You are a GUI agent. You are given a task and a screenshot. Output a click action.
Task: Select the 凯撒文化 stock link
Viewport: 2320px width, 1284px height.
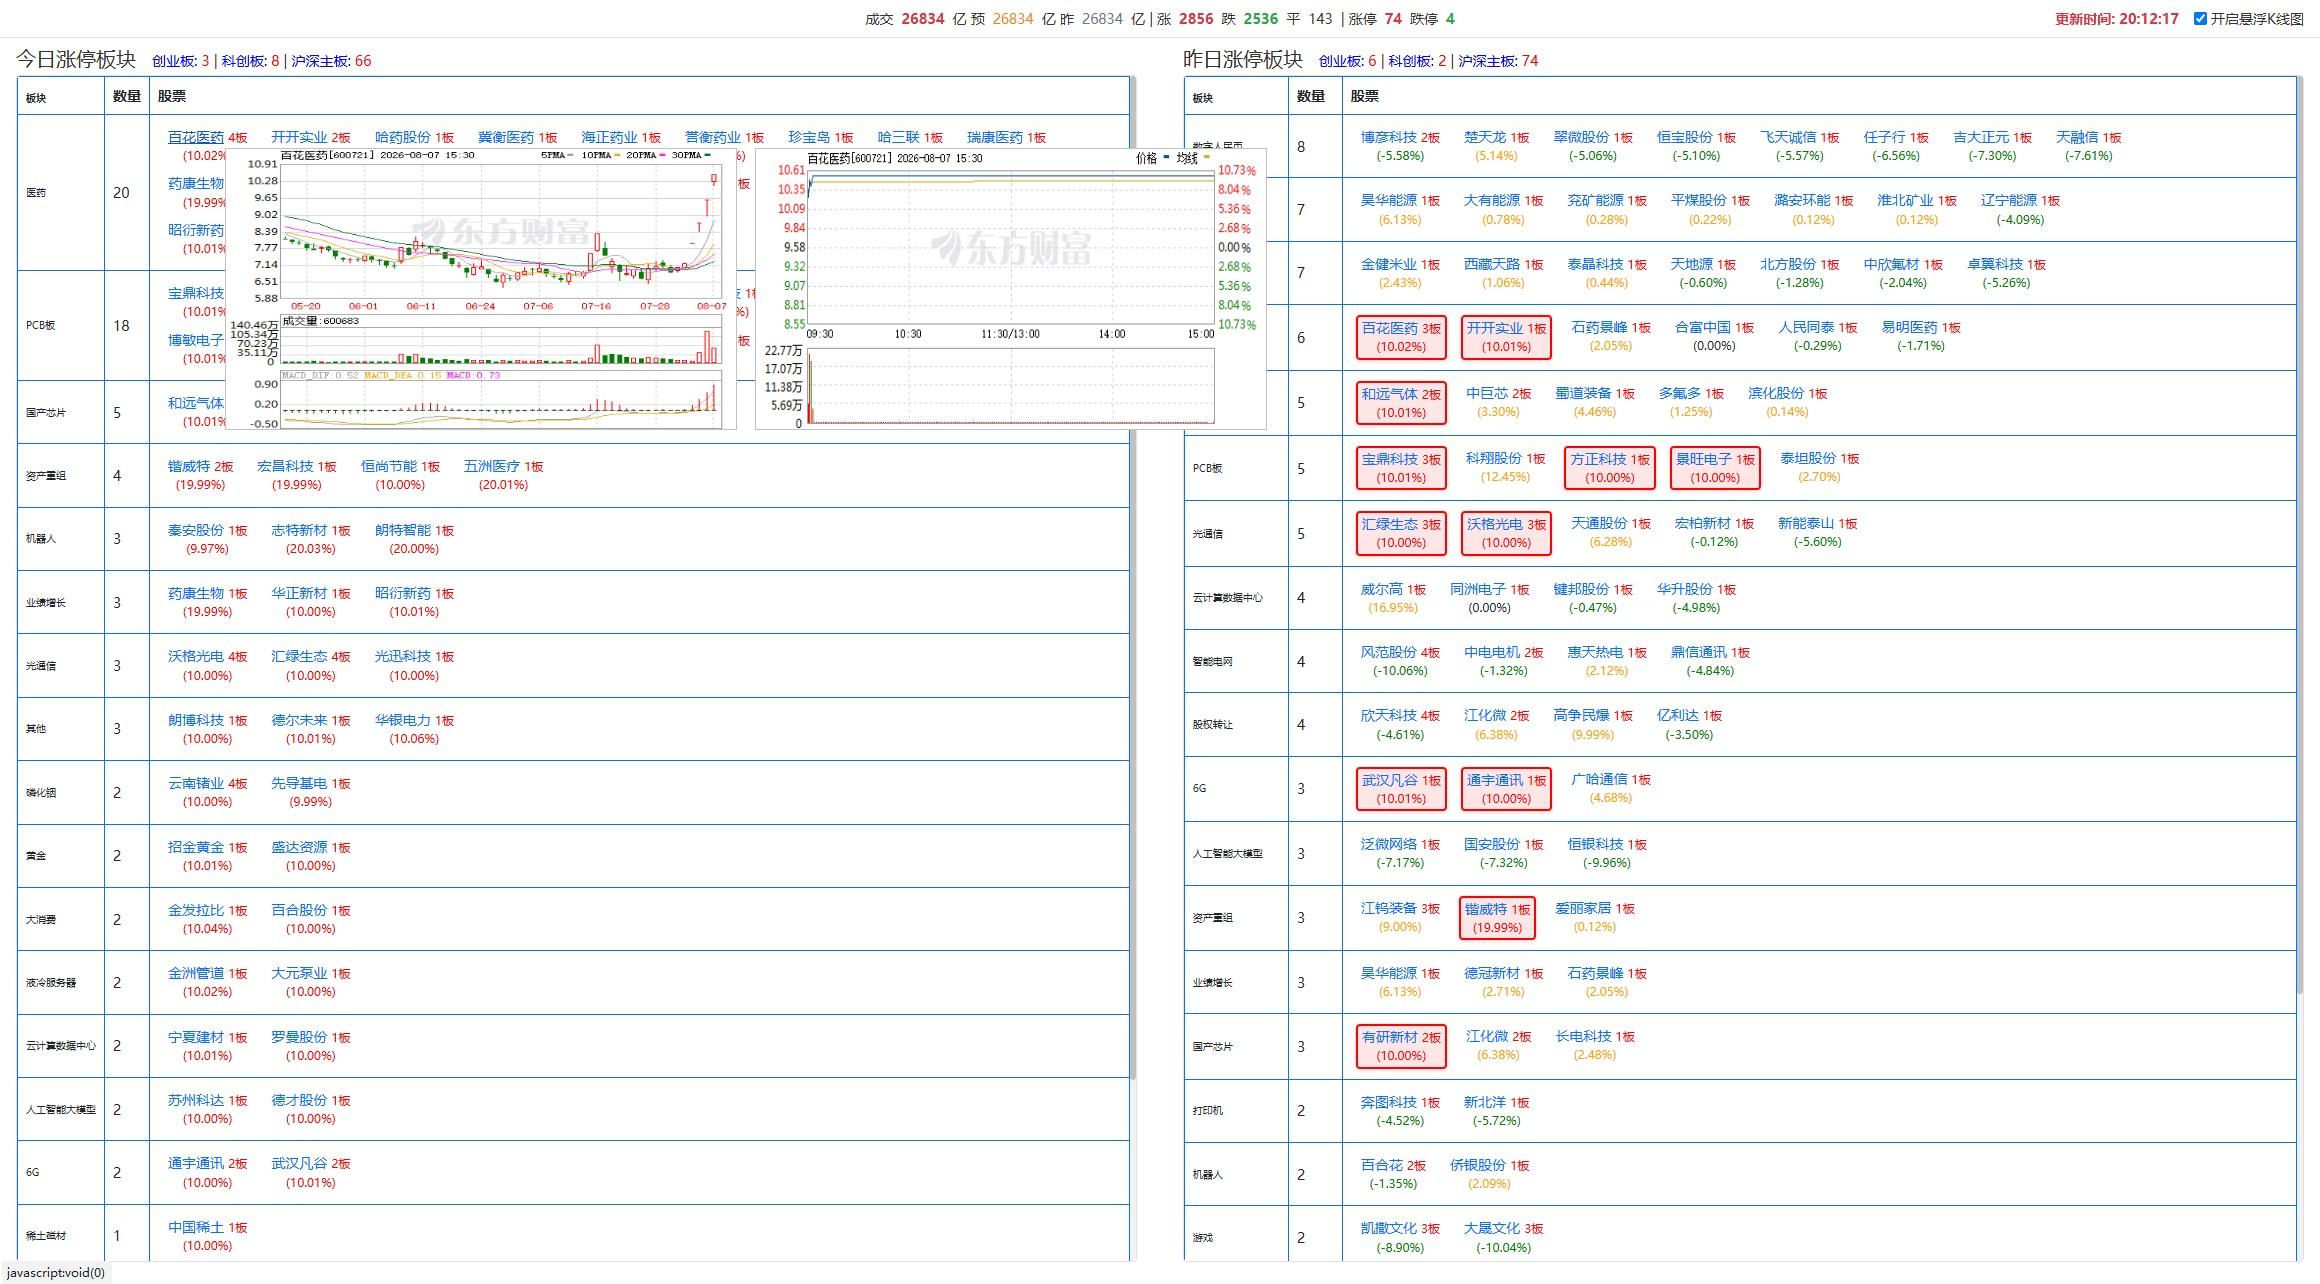tap(1389, 1228)
